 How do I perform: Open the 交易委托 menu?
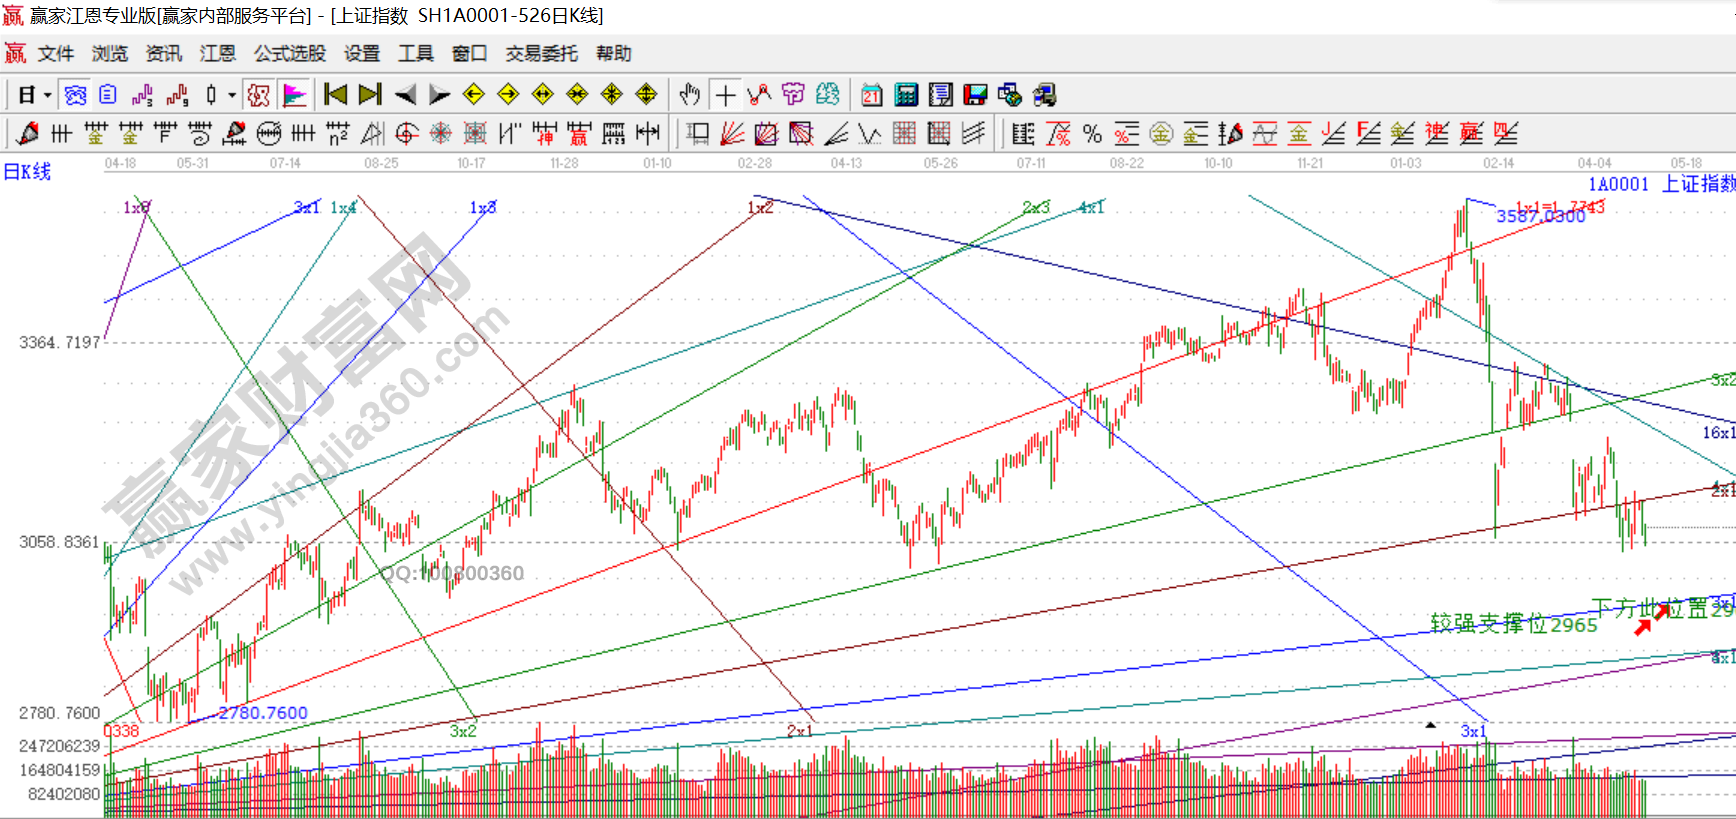click(x=541, y=54)
